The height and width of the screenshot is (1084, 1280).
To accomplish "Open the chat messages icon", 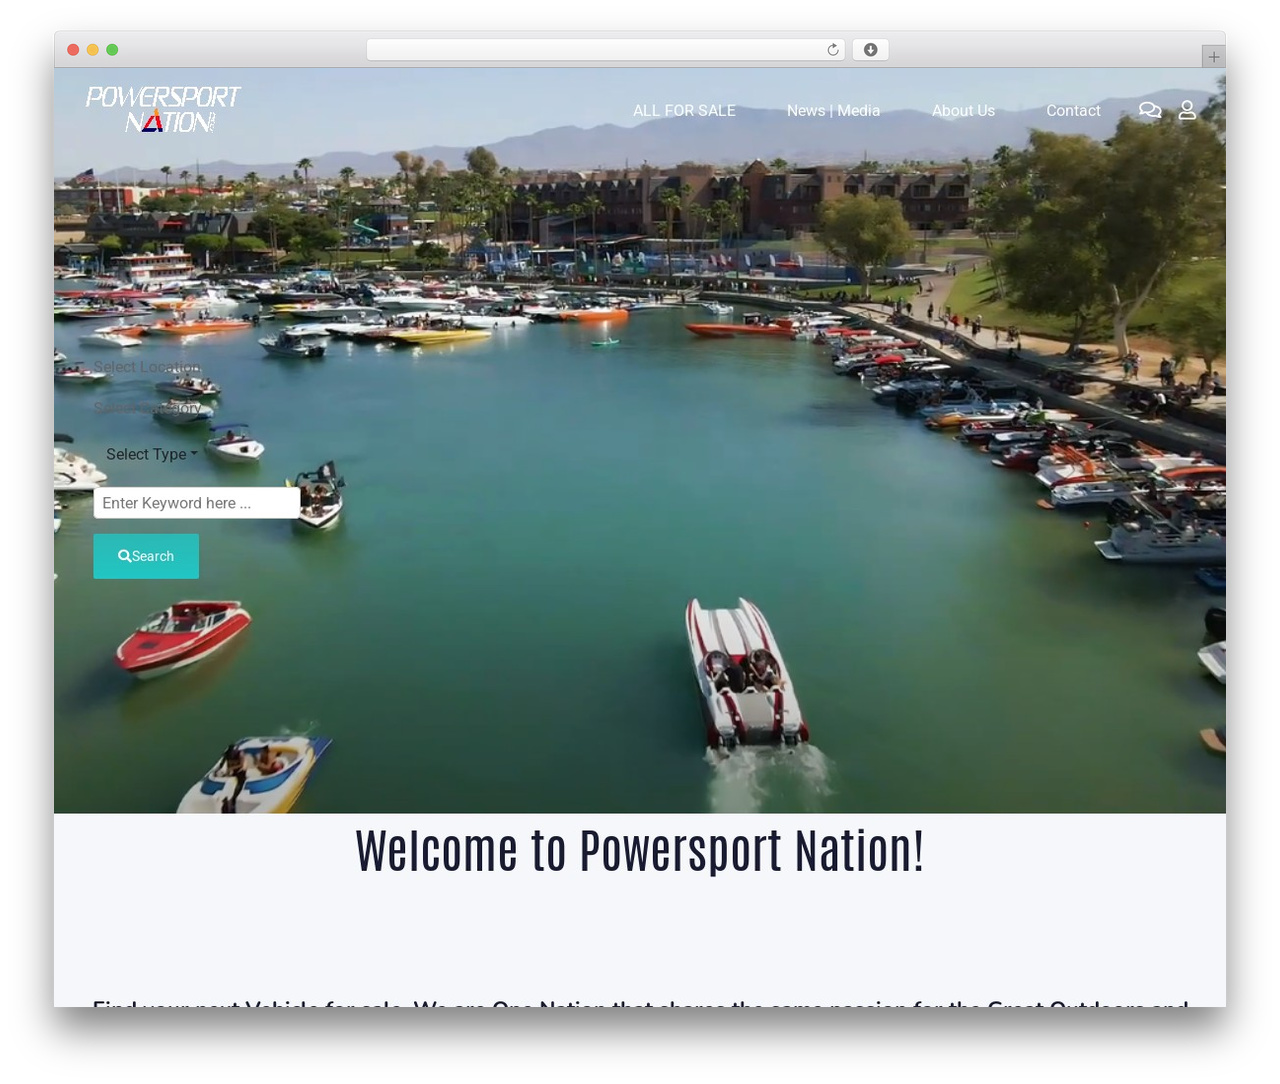I will pyautogui.click(x=1150, y=110).
